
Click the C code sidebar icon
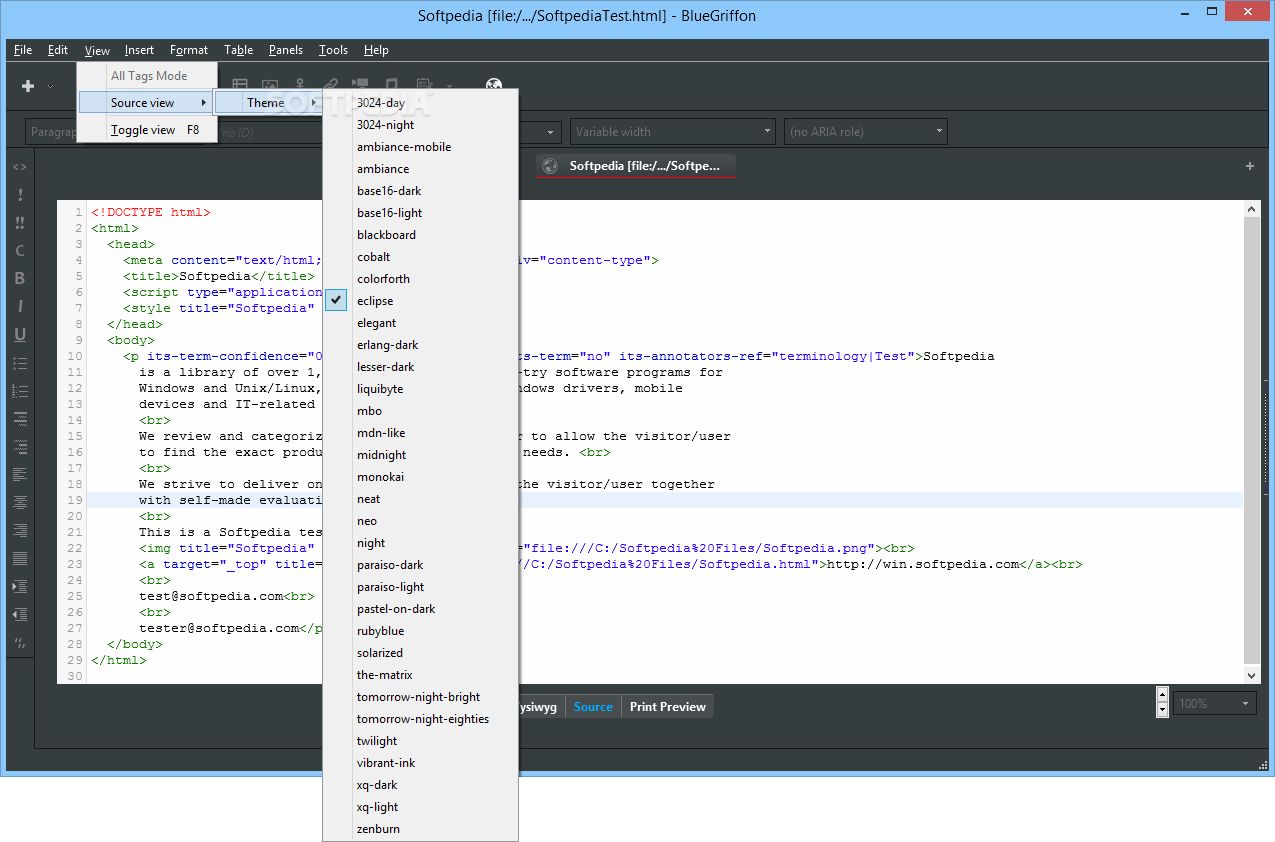click(20, 251)
